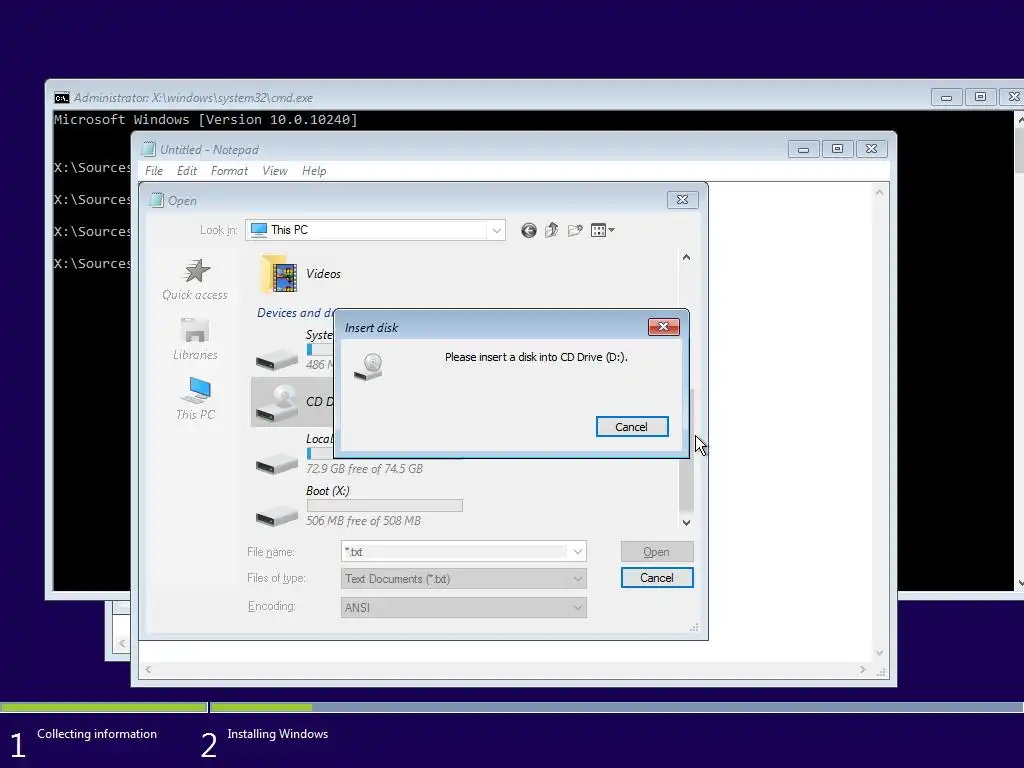Click the 'Microsoft Windows [Version 10.0.10240]' line in cmd
The image size is (1024, 768).
[206, 120]
